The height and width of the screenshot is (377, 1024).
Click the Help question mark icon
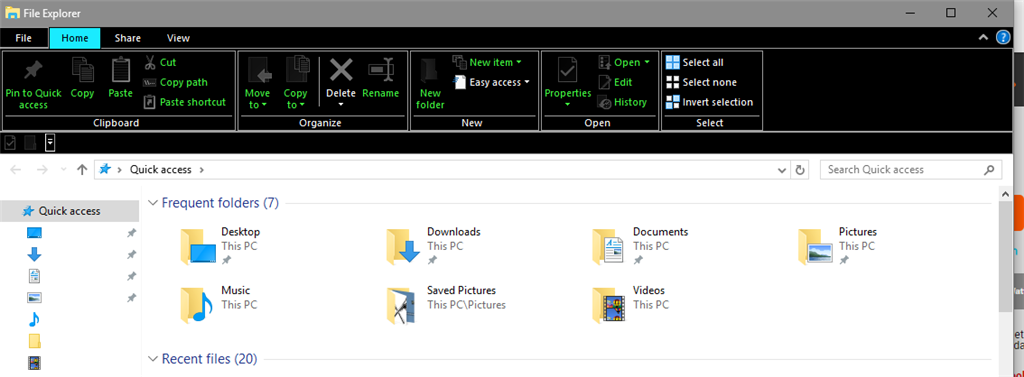(x=1003, y=37)
